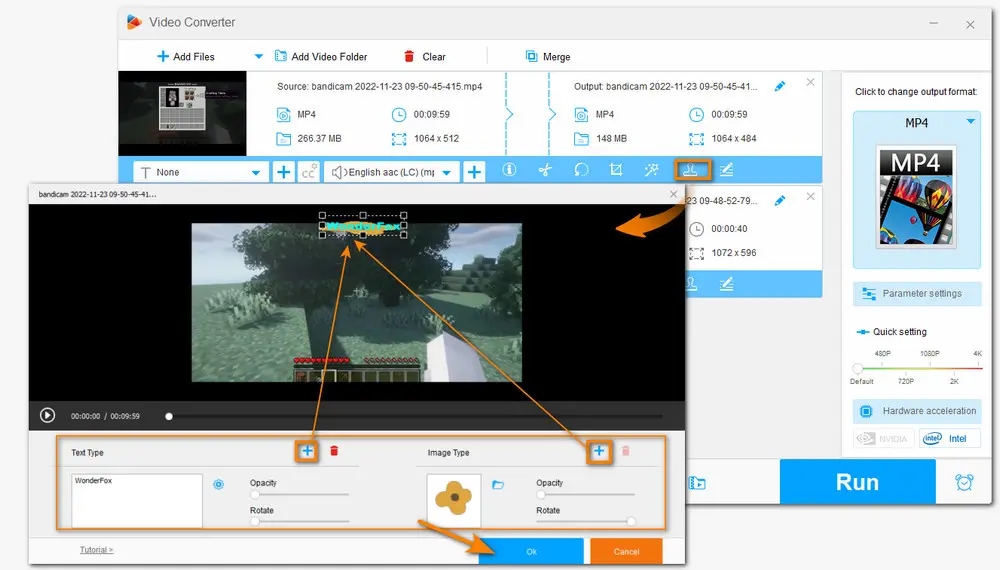
Task: Select NVIDIA acceleration option
Action: (884, 439)
